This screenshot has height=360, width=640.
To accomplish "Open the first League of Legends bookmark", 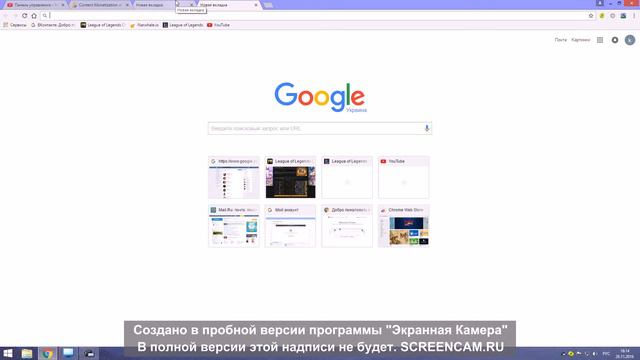I will (x=103, y=25).
